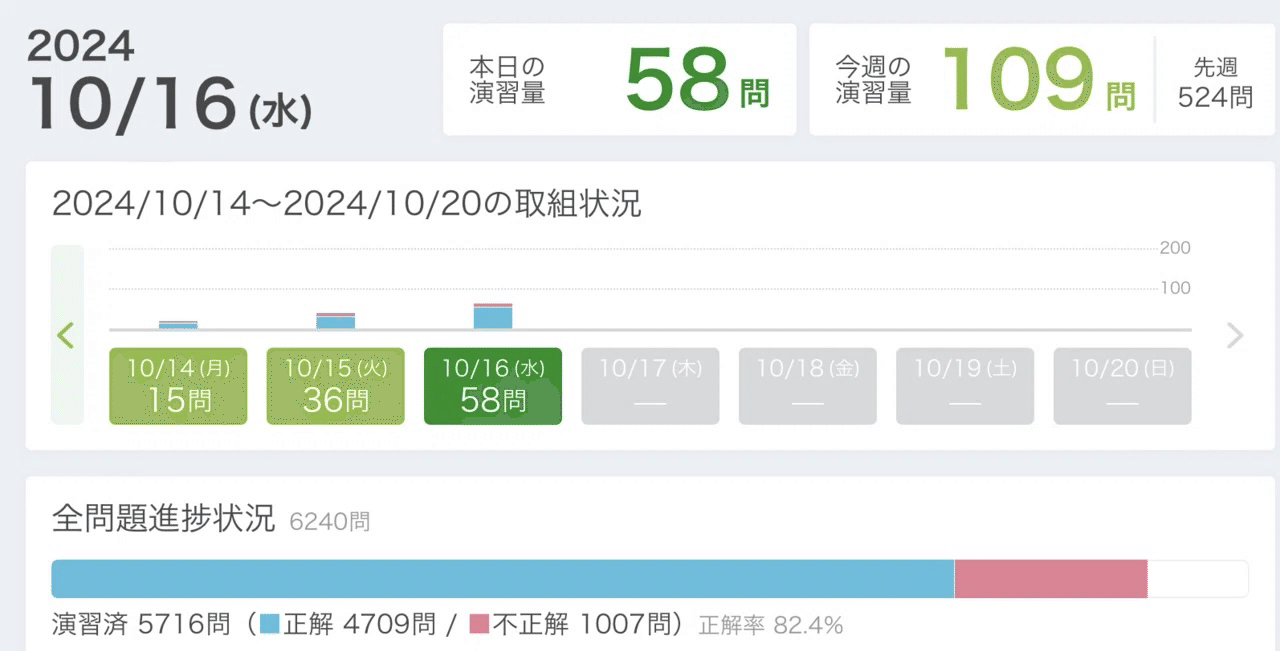Image resolution: width=1280 pixels, height=651 pixels.
Task: Select the 10/17 (木) day card
Action: 650,386
